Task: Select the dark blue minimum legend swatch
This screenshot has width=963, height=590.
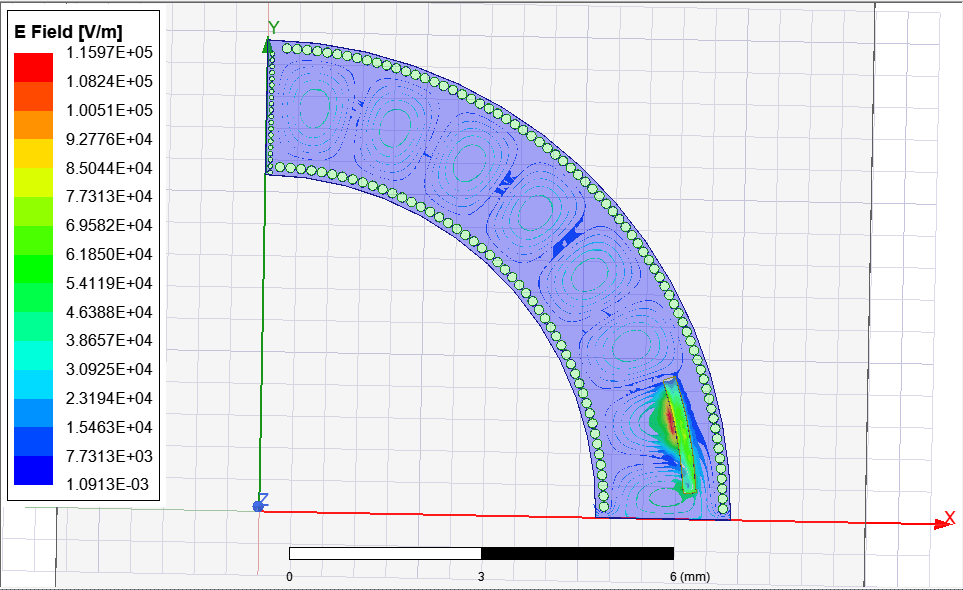Action: click(32, 471)
